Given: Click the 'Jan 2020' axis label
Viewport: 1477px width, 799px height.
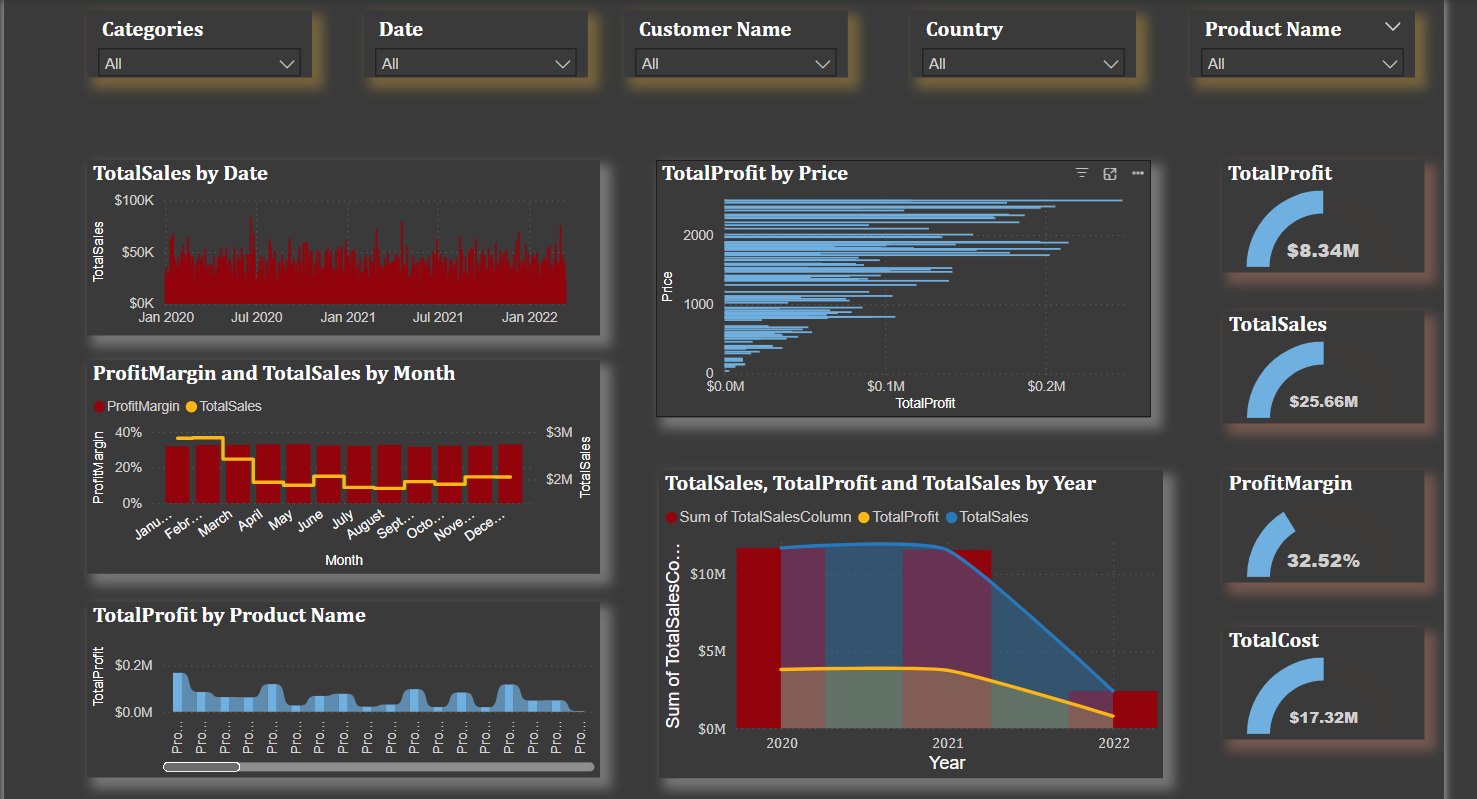Looking at the screenshot, I should 166,317.
